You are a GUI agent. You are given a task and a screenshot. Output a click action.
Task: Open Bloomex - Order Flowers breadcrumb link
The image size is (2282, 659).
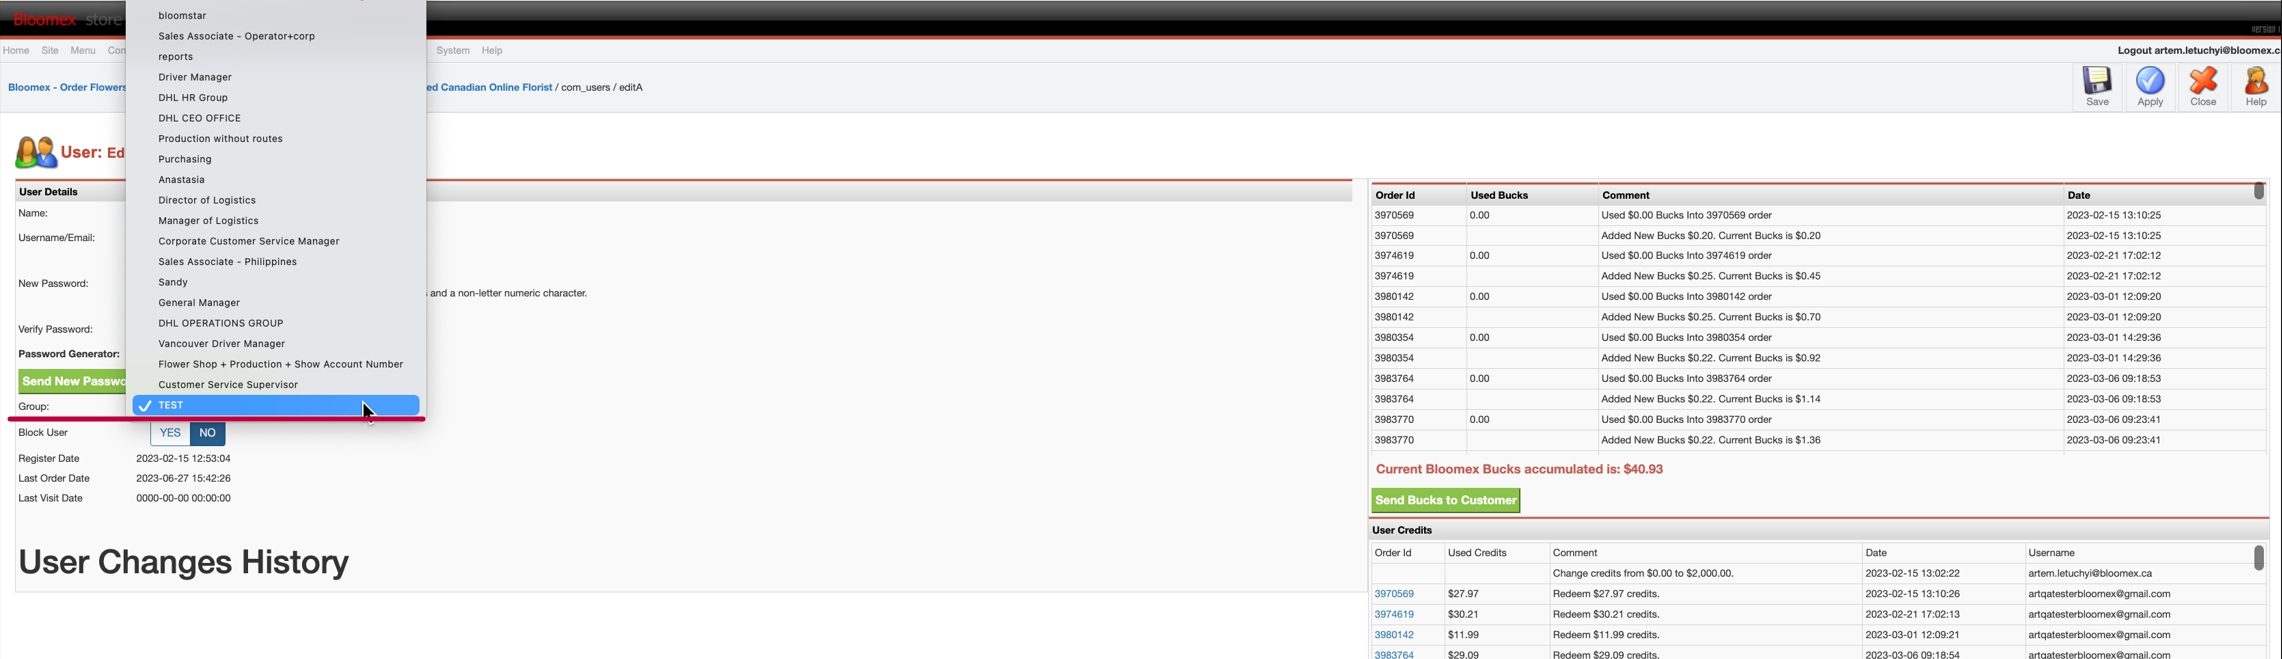coord(67,87)
